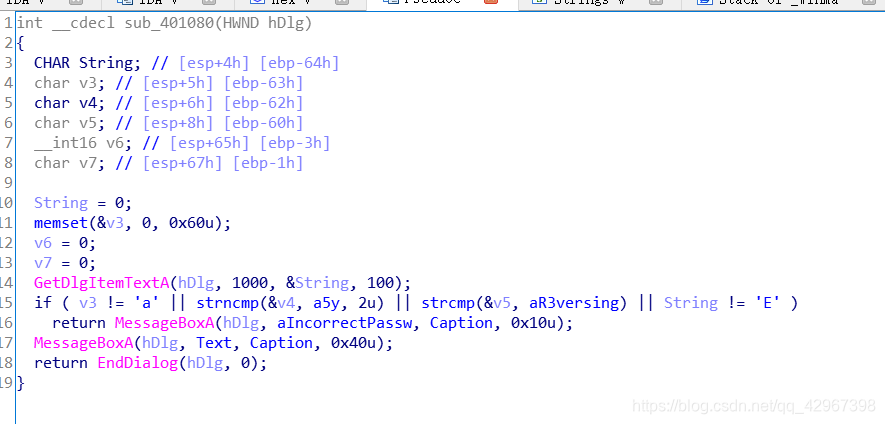Click the GetDlgItemTextA call

pos(102,282)
